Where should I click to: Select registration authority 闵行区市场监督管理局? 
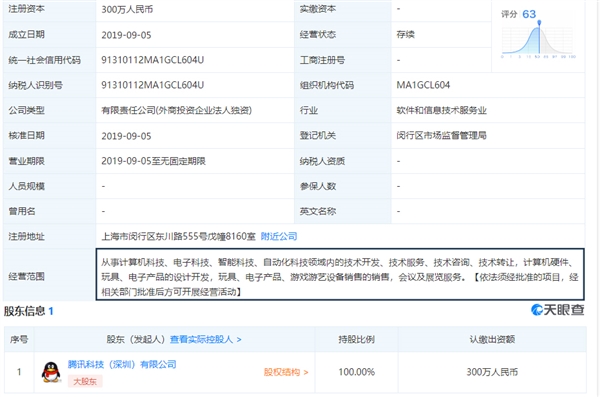[441, 135]
